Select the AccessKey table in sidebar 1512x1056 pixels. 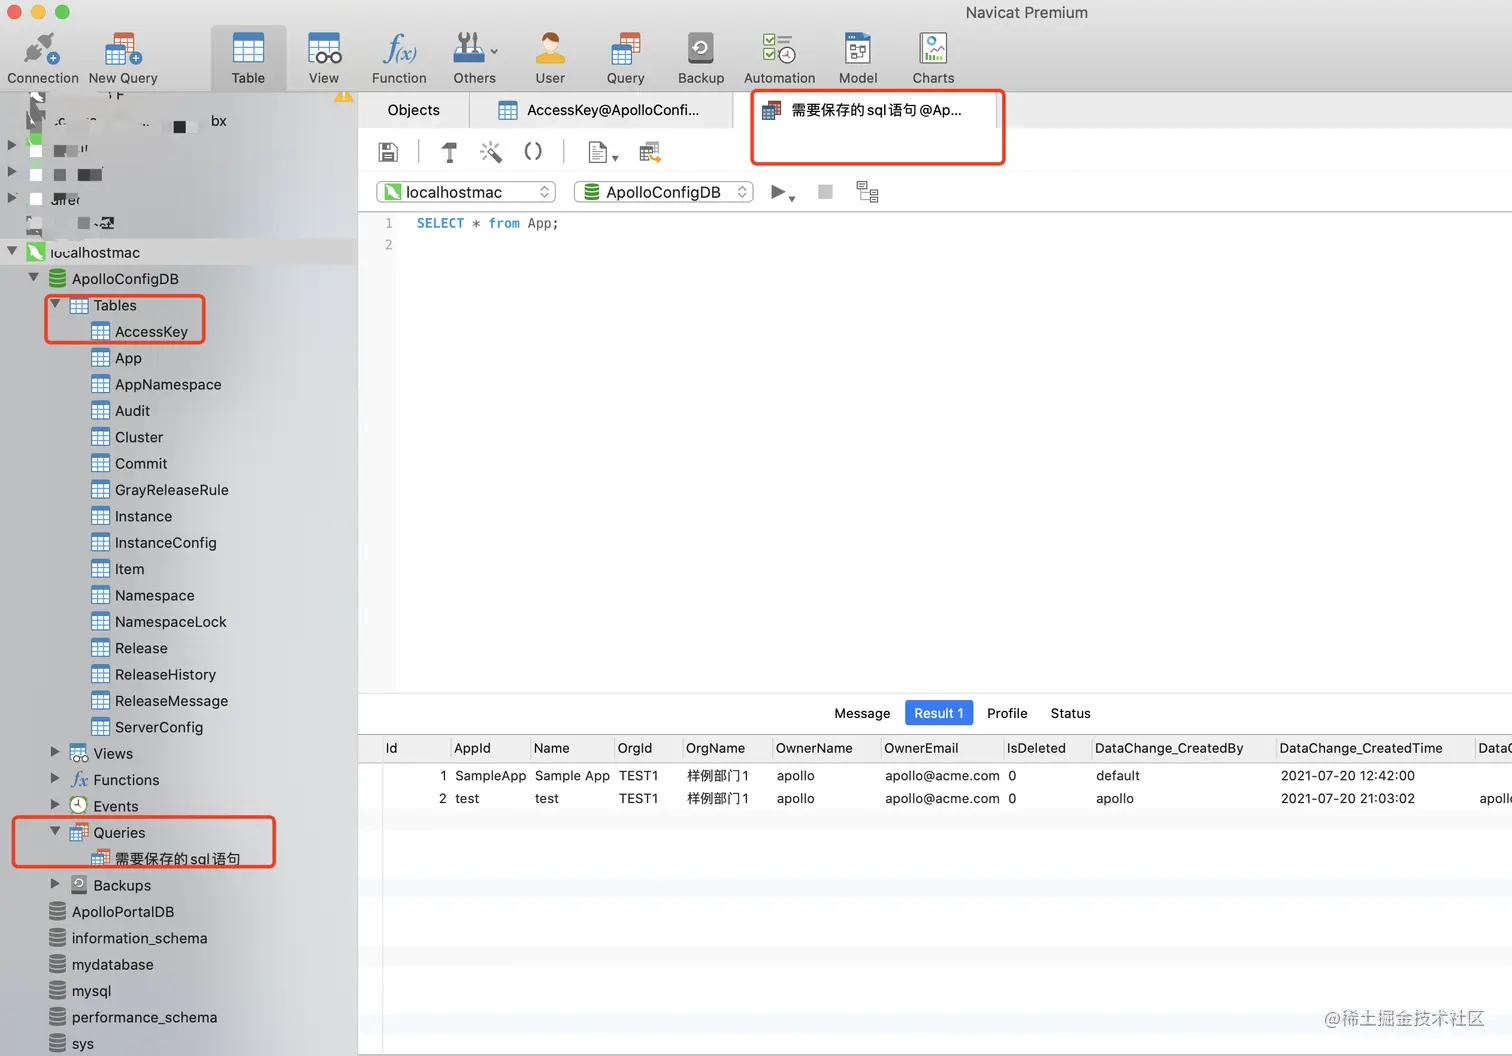click(x=151, y=332)
